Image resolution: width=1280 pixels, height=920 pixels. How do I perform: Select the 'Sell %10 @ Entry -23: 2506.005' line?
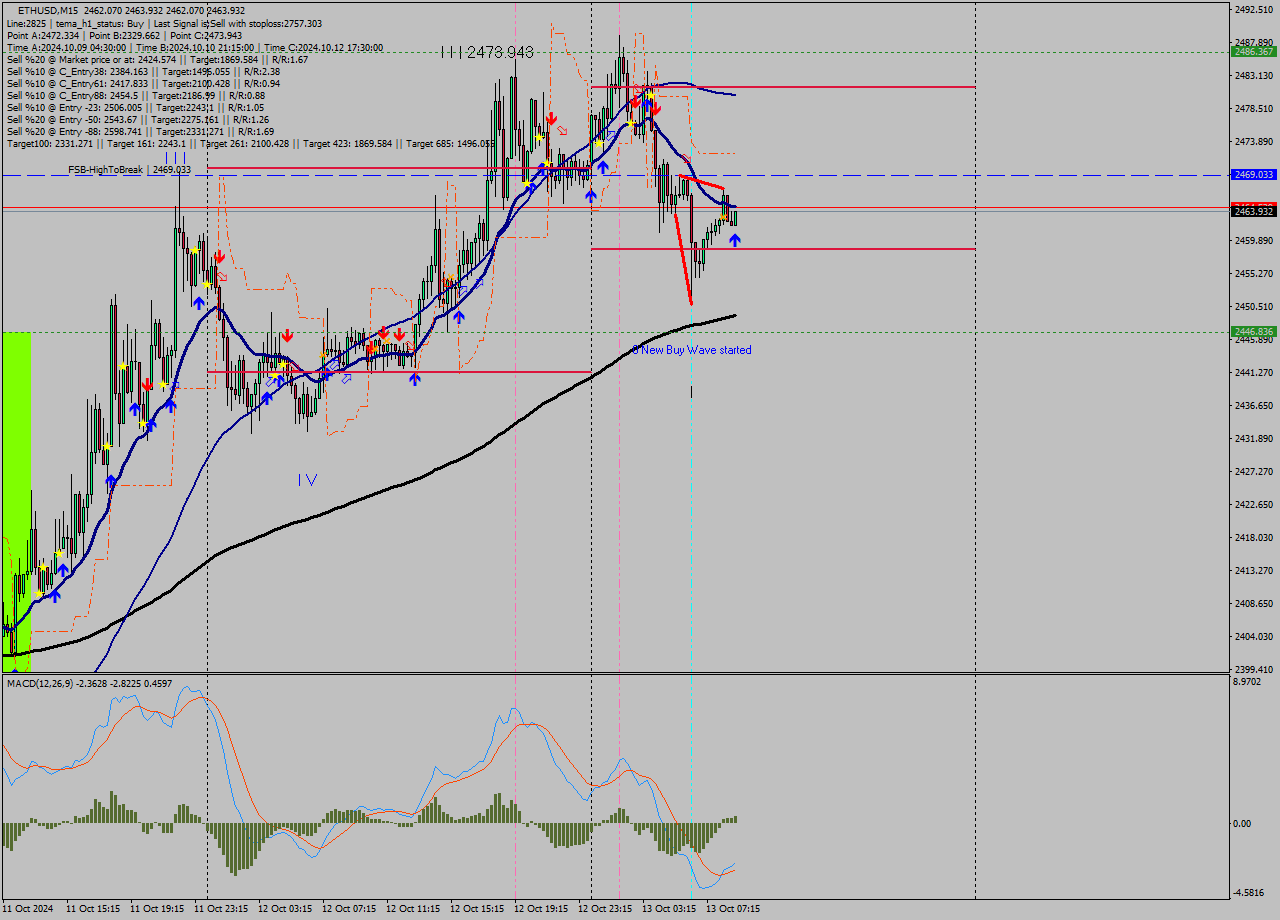(135, 107)
